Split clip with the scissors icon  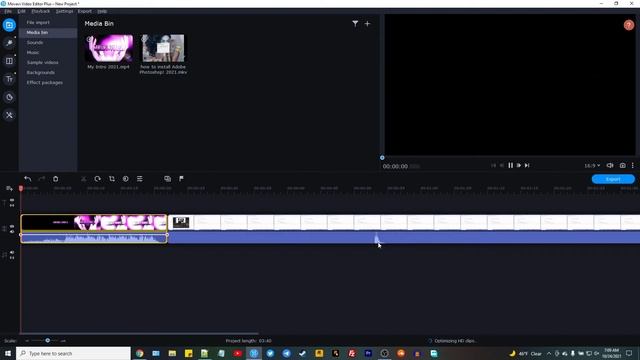[x=84, y=179]
